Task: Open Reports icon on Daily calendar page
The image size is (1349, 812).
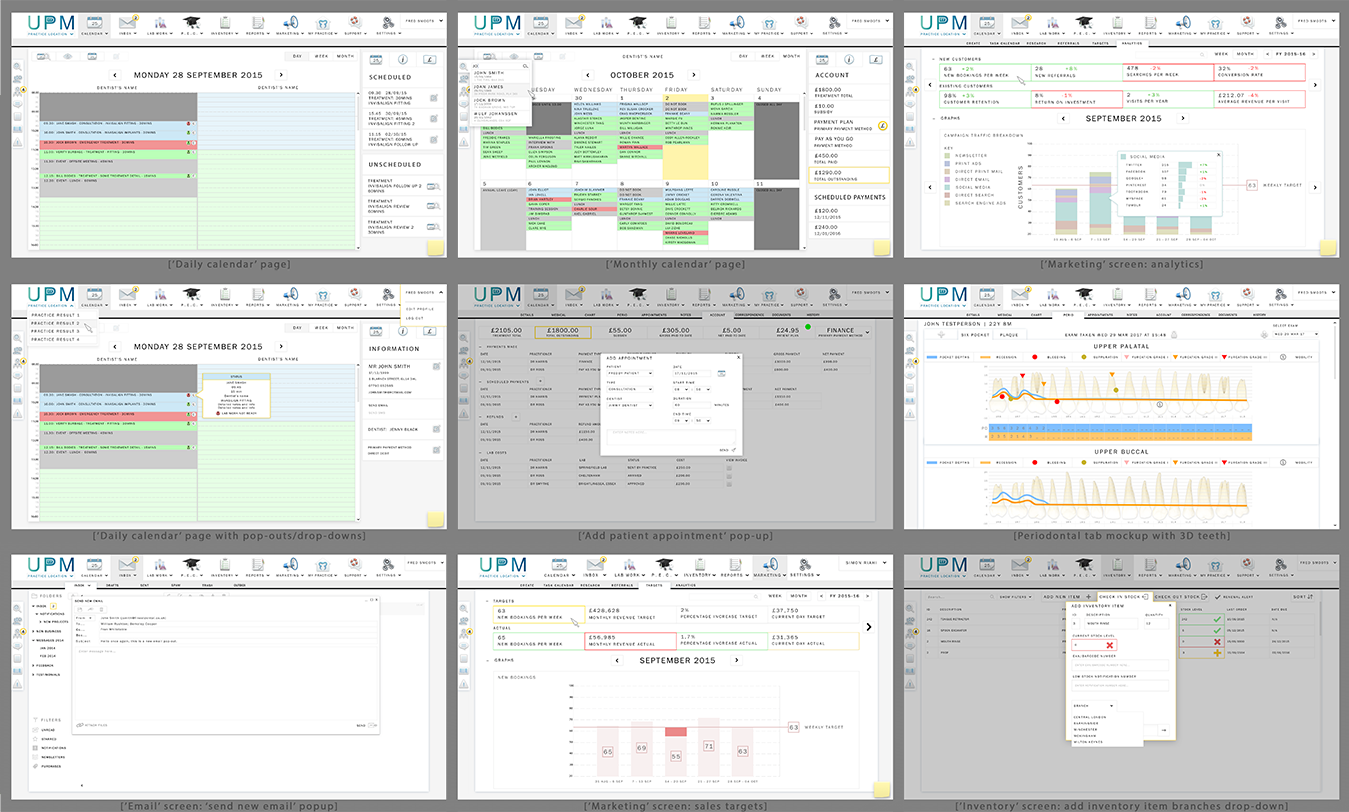Action: coord(258,23)
